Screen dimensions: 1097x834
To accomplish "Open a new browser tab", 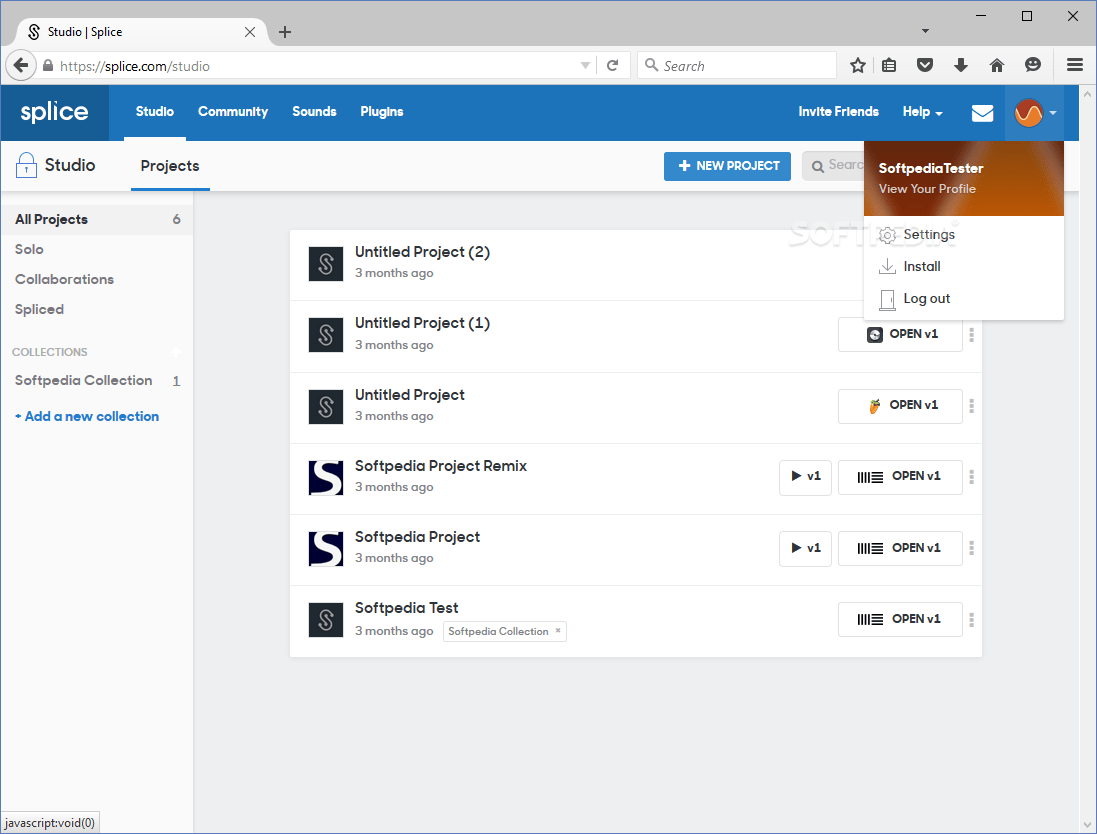I will 285,32.
